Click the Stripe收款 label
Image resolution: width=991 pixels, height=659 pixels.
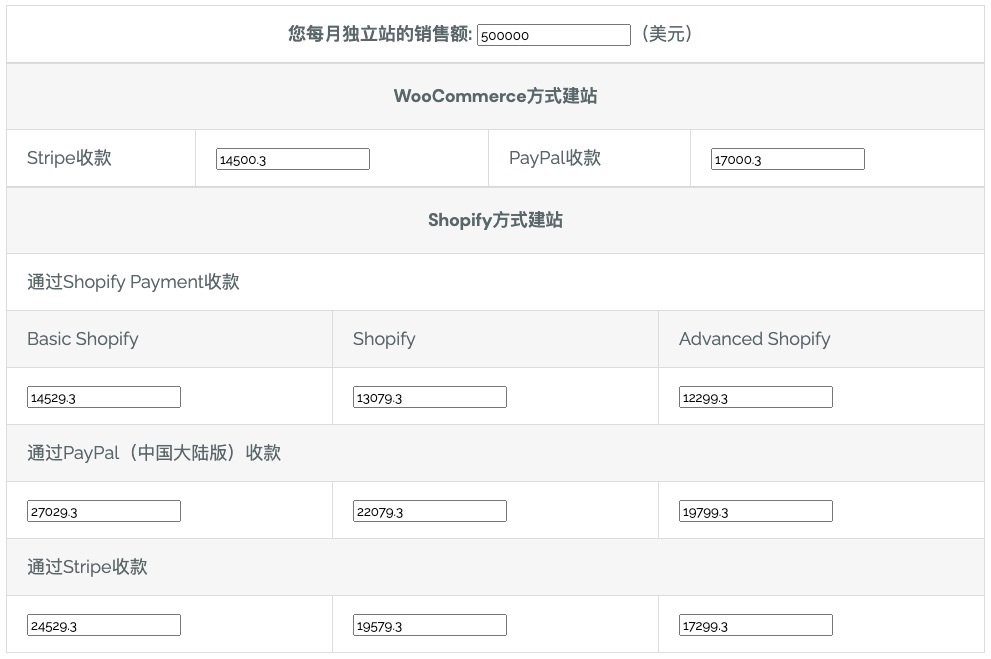click(x=70, y=158)
